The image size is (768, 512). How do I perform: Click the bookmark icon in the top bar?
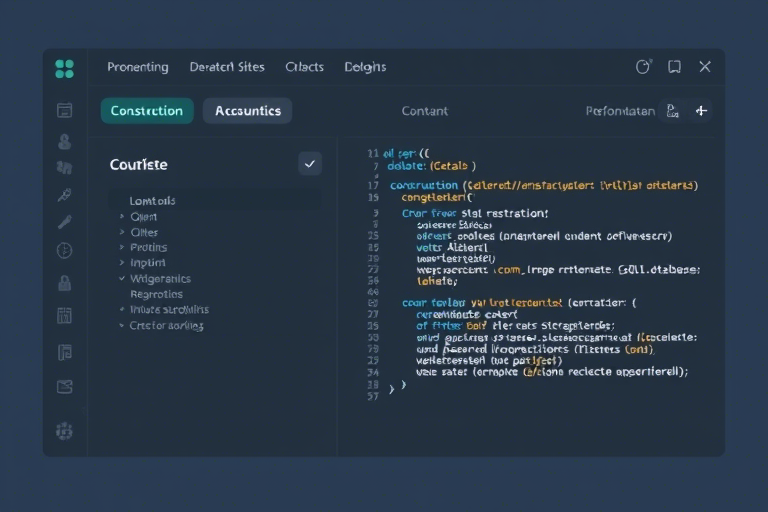point(674,67)
